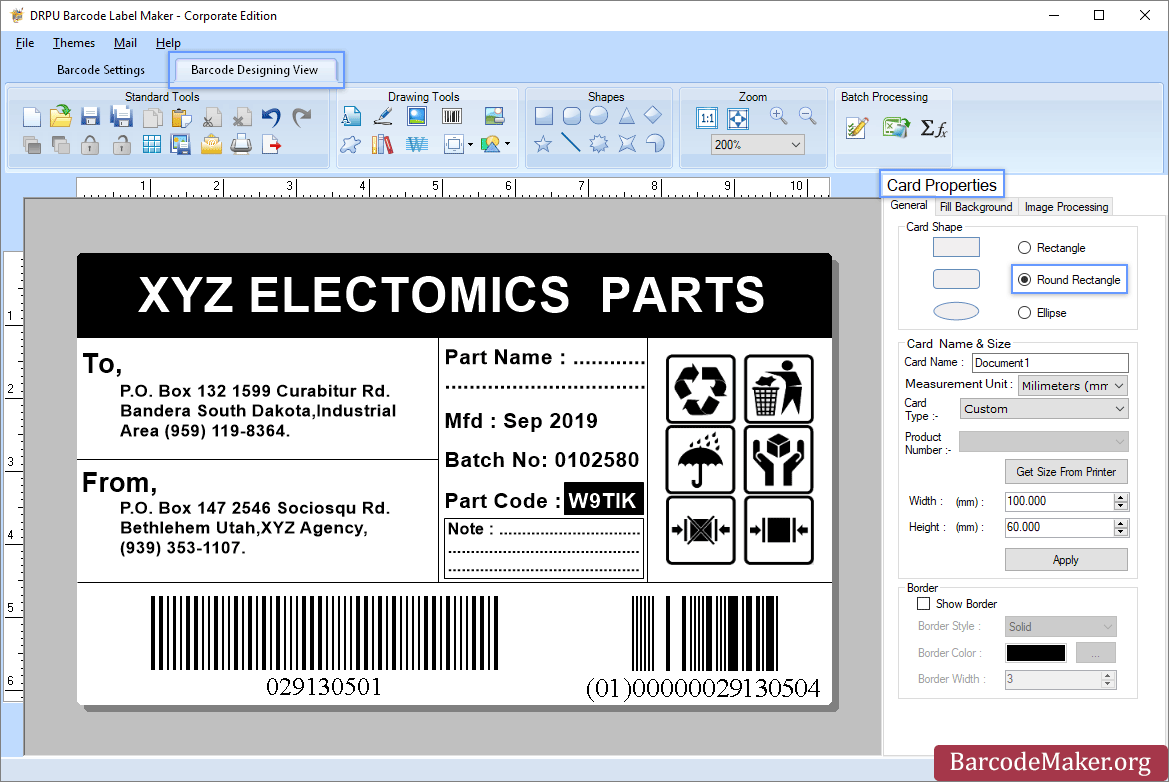Click the black Border Color swatch
This screenshot has height=782, width=1169.
tap(1036, 653)
